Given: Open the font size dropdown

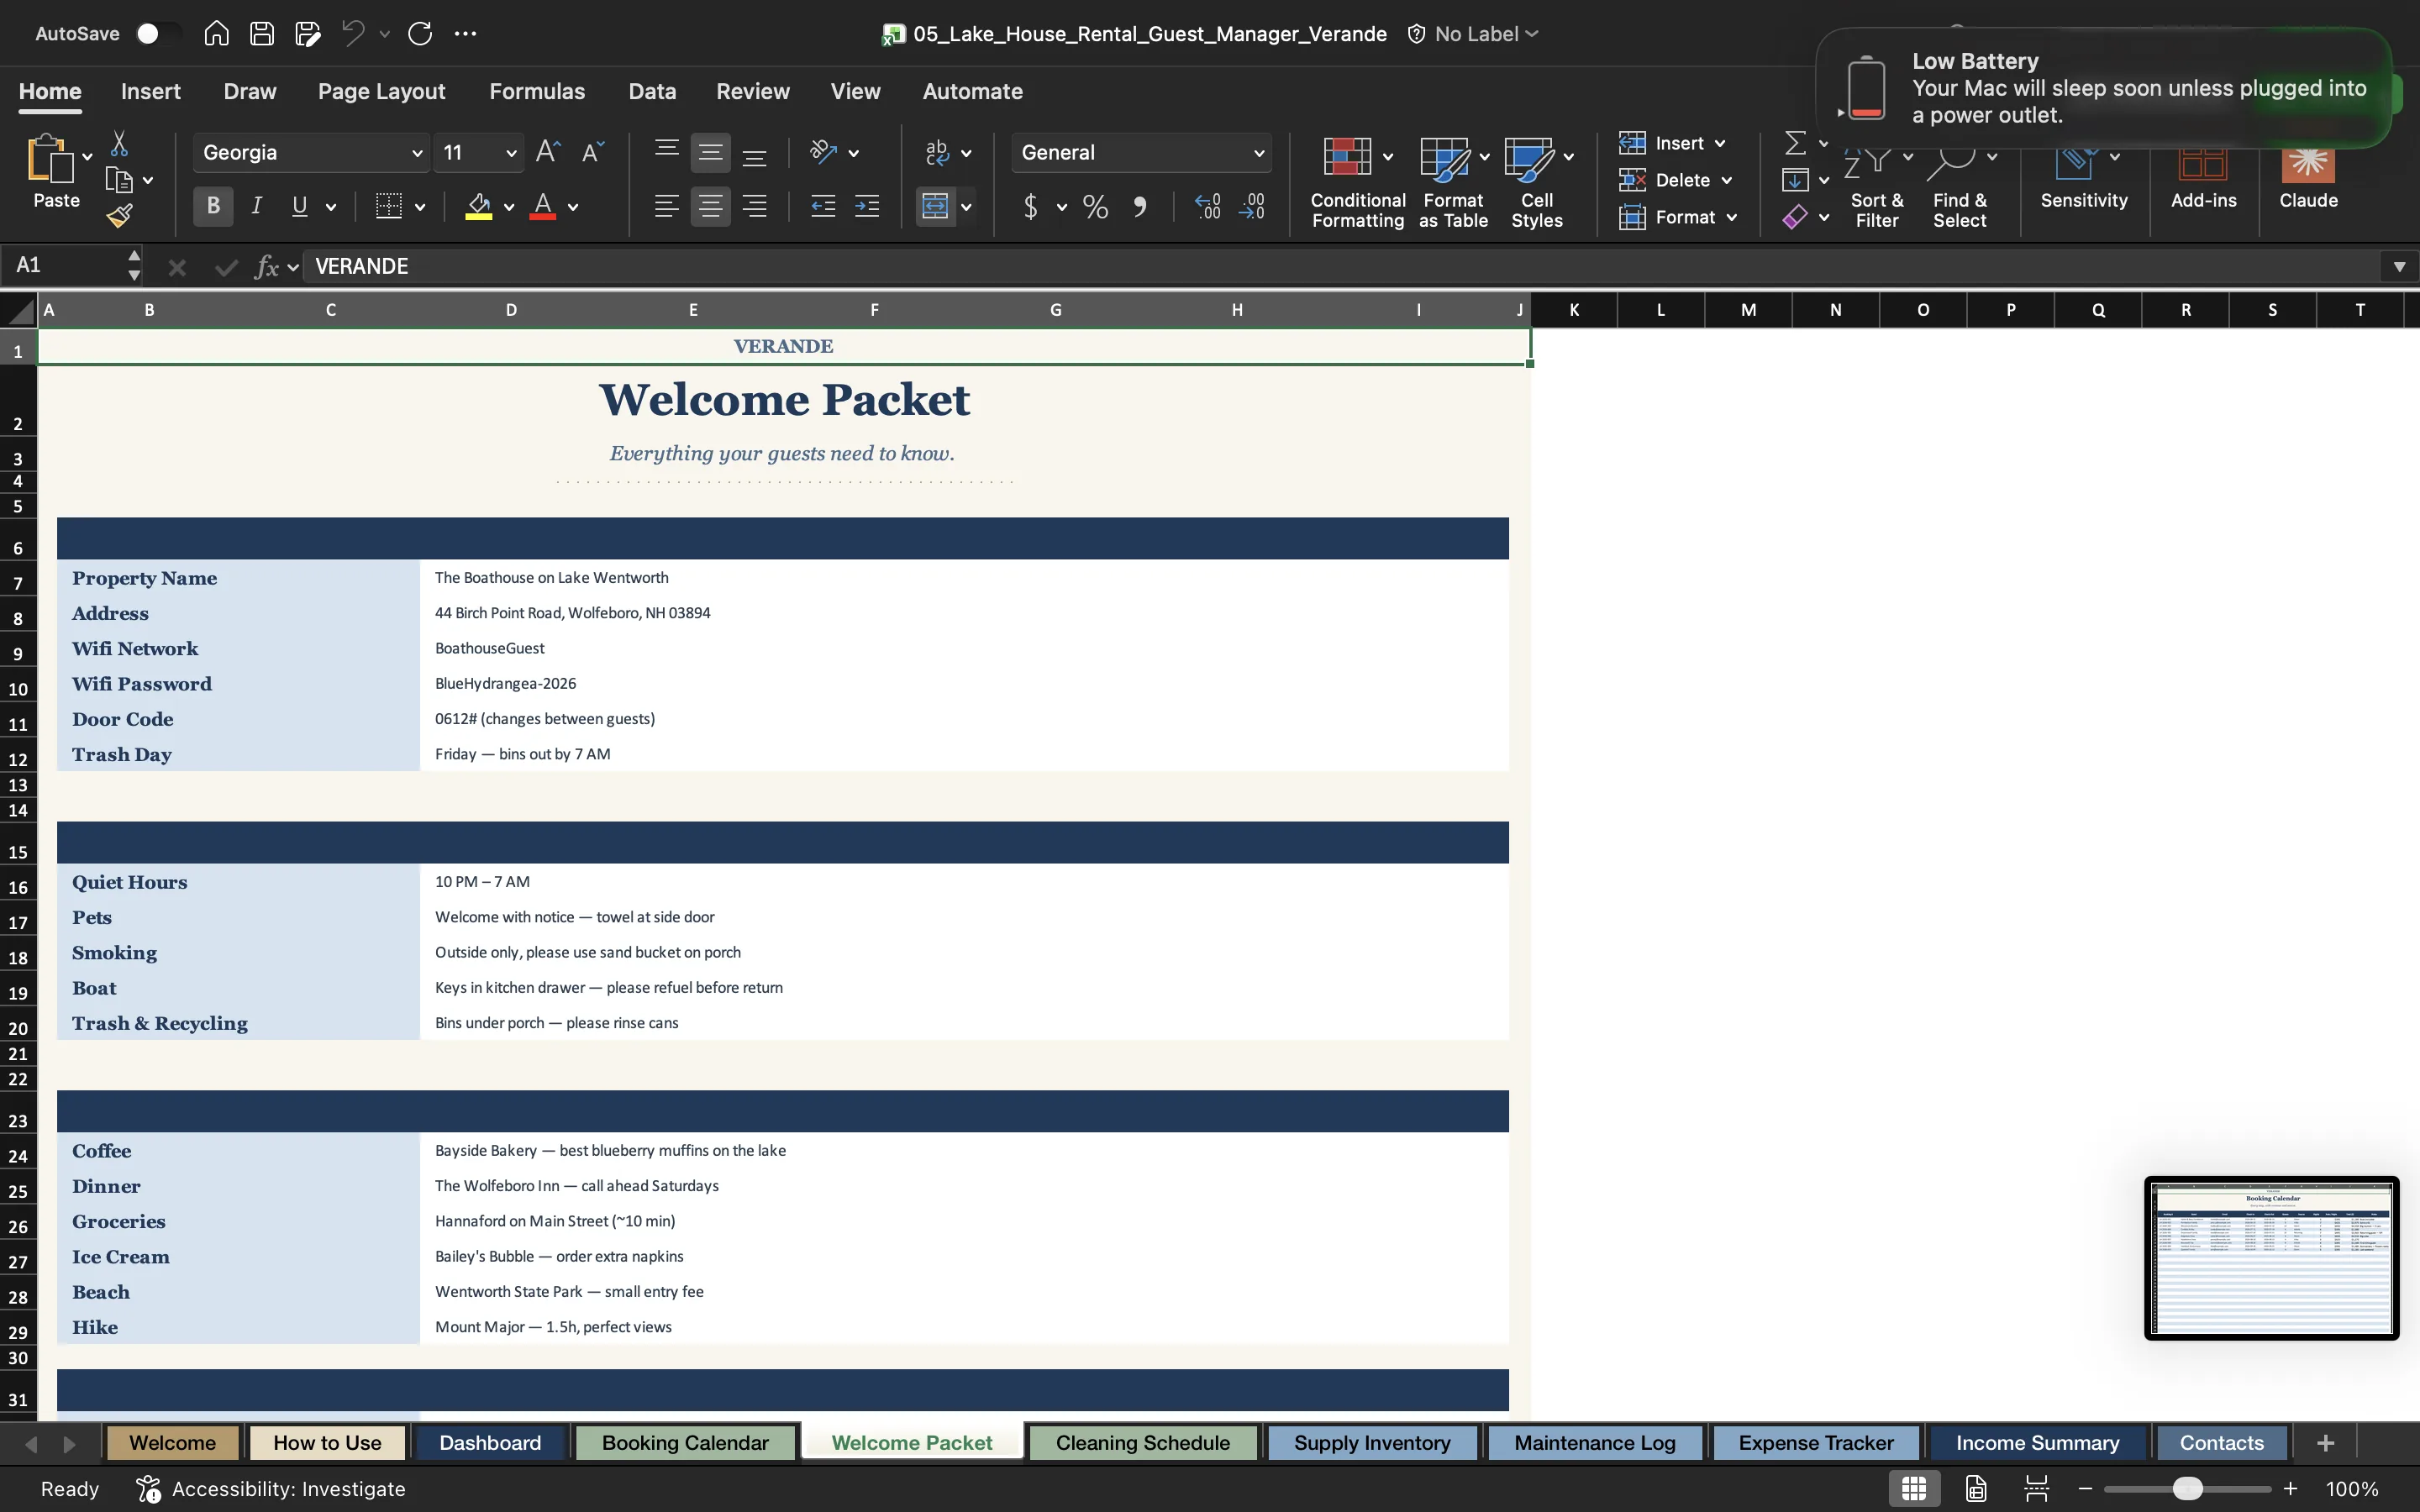Looking at the screenshot, I should pyautogui.click(x=511, y=153).
